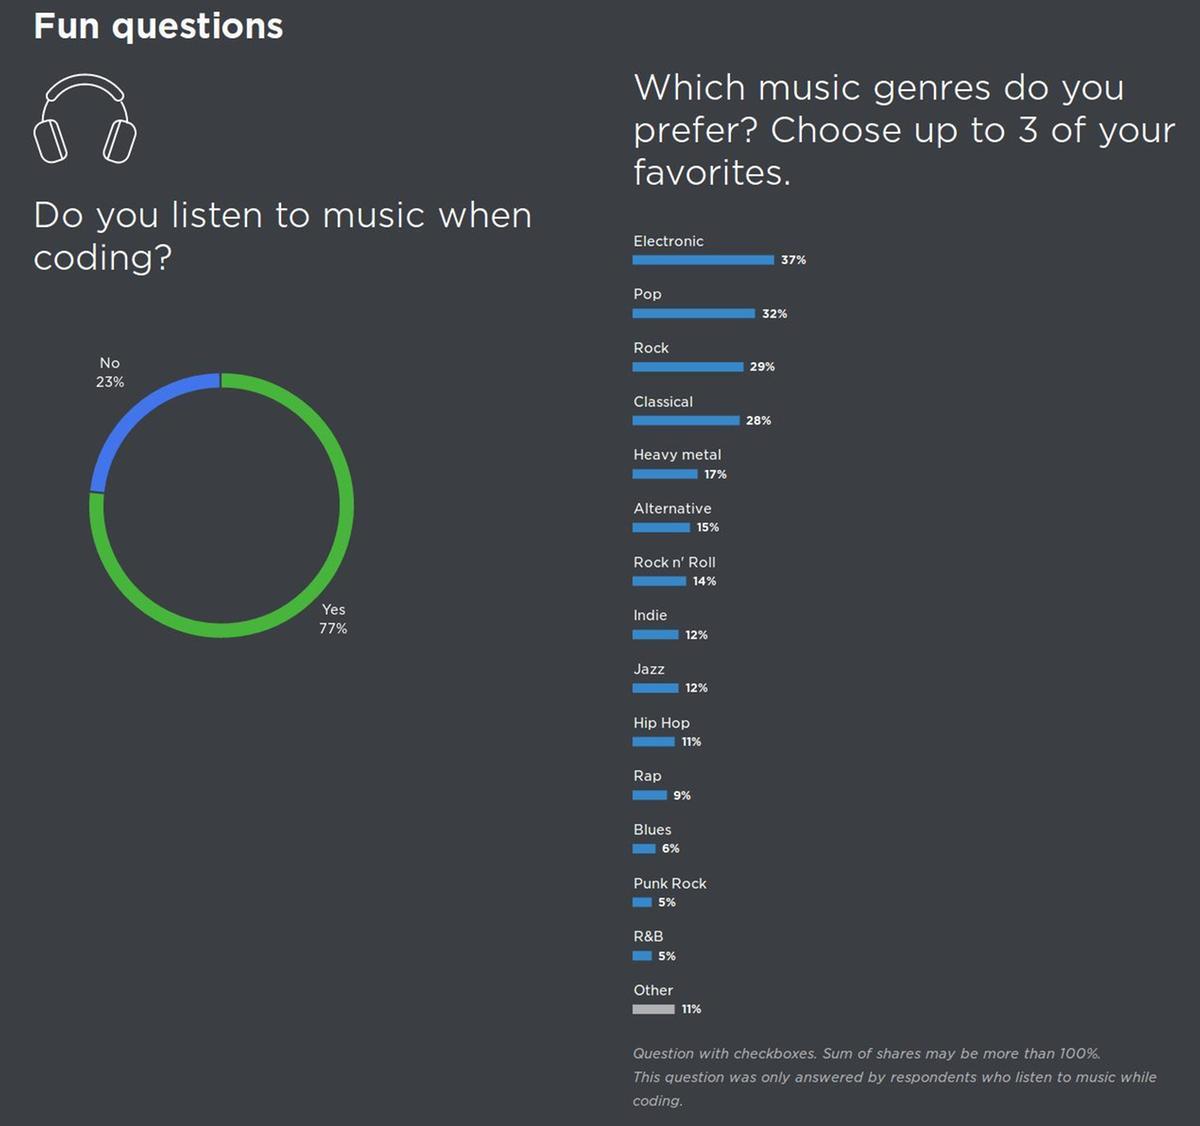Image resolution: width=1200 pixels, height=1126 pixels.
Task: Click the Electronic 37% bar
Action: coord(703,260)
